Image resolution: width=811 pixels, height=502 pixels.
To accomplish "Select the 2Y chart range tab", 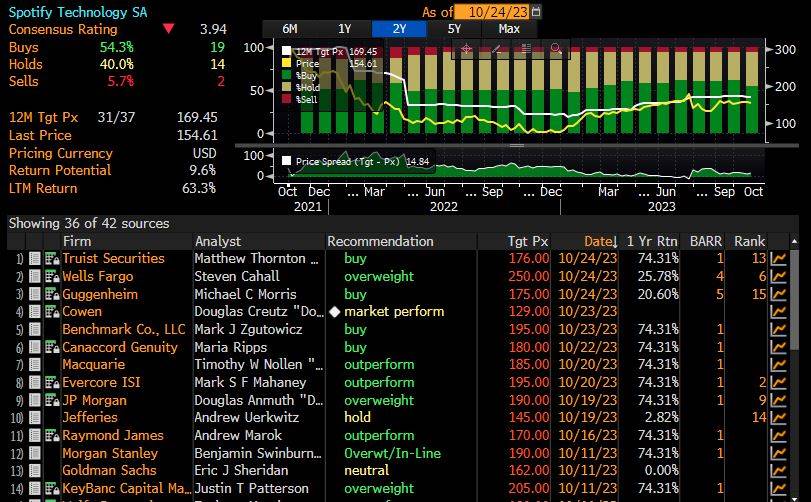I will point(399,29).
